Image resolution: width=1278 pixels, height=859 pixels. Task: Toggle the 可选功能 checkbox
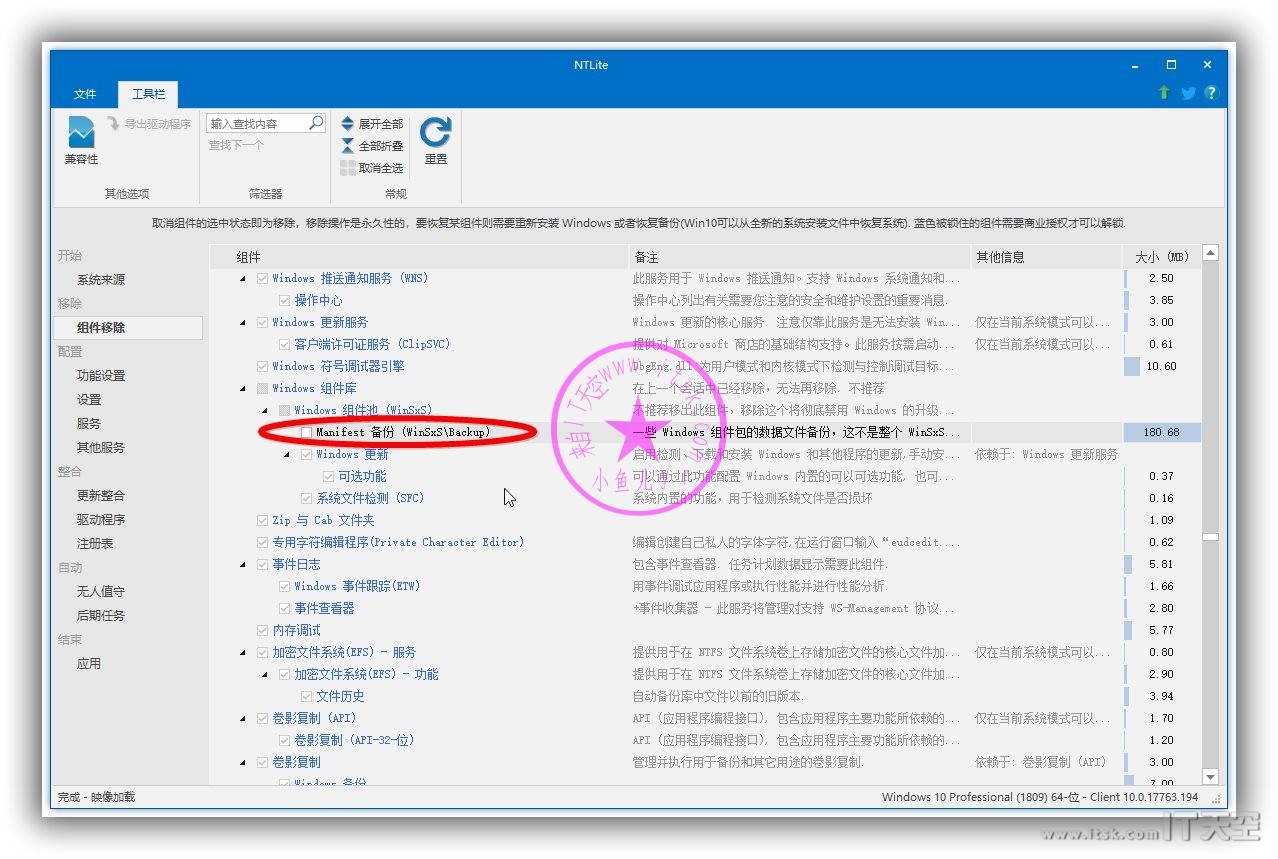click(x=329, y=476)
